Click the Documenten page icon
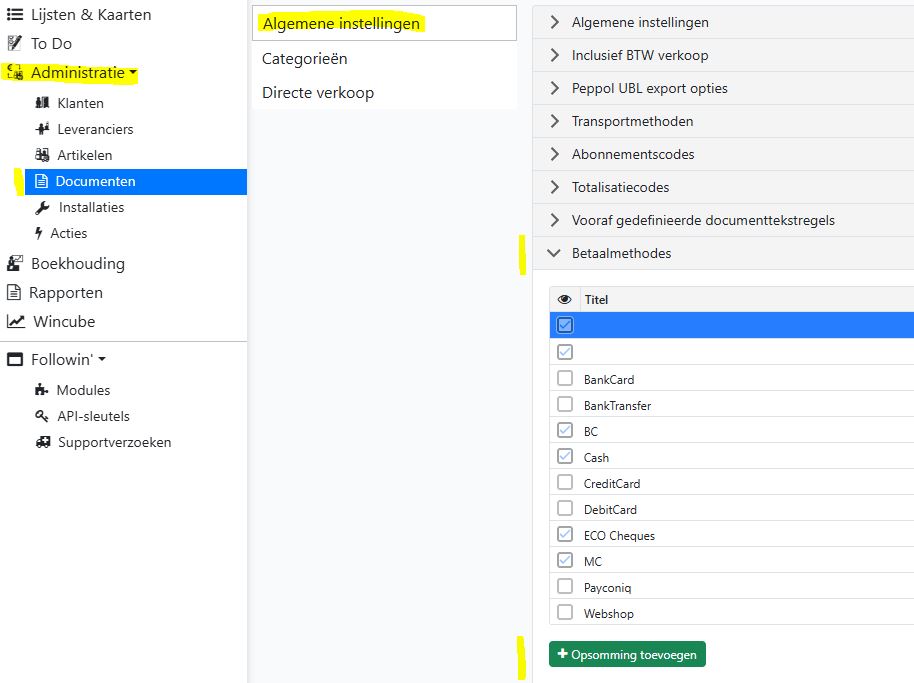This screenshot has width=914, height=683. click(x=41, y=181)
